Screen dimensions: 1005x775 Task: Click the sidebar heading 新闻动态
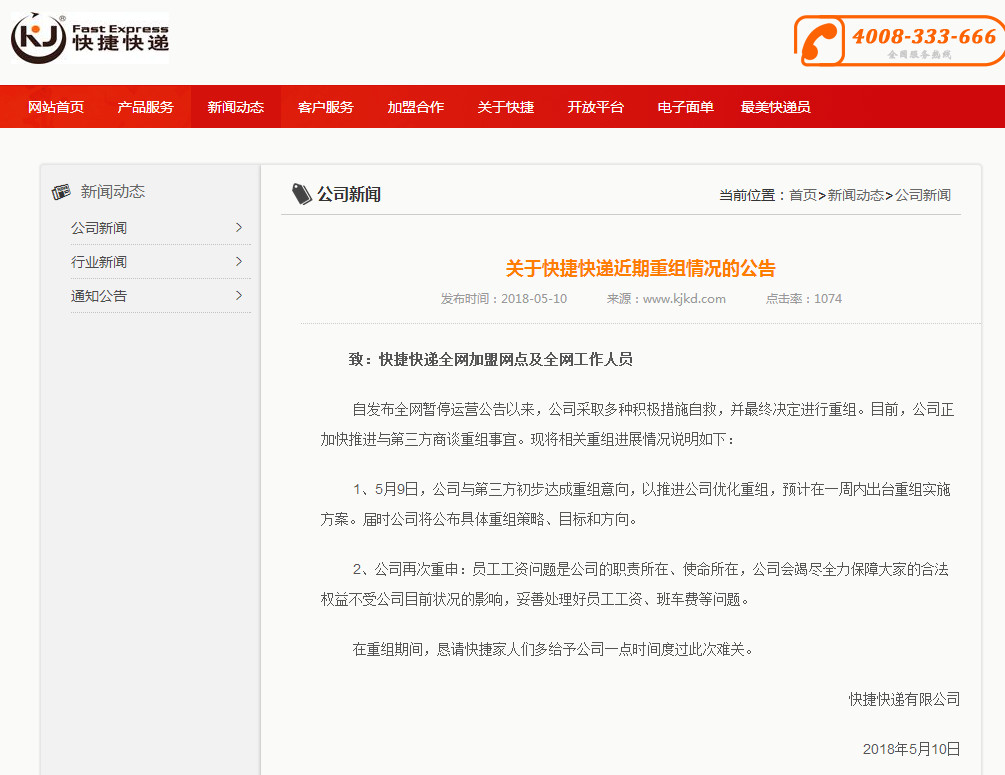(113, 192)
